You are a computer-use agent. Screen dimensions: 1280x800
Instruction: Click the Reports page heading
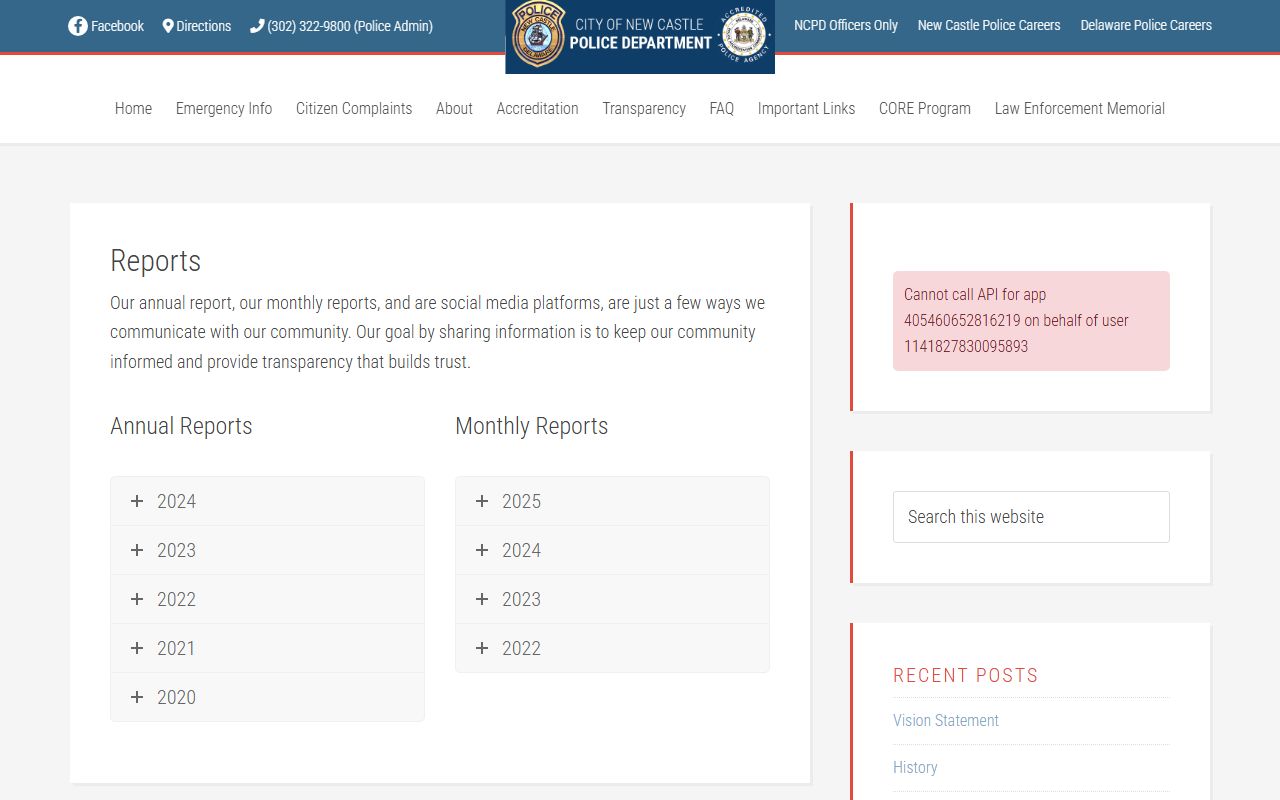pos(155,261)
